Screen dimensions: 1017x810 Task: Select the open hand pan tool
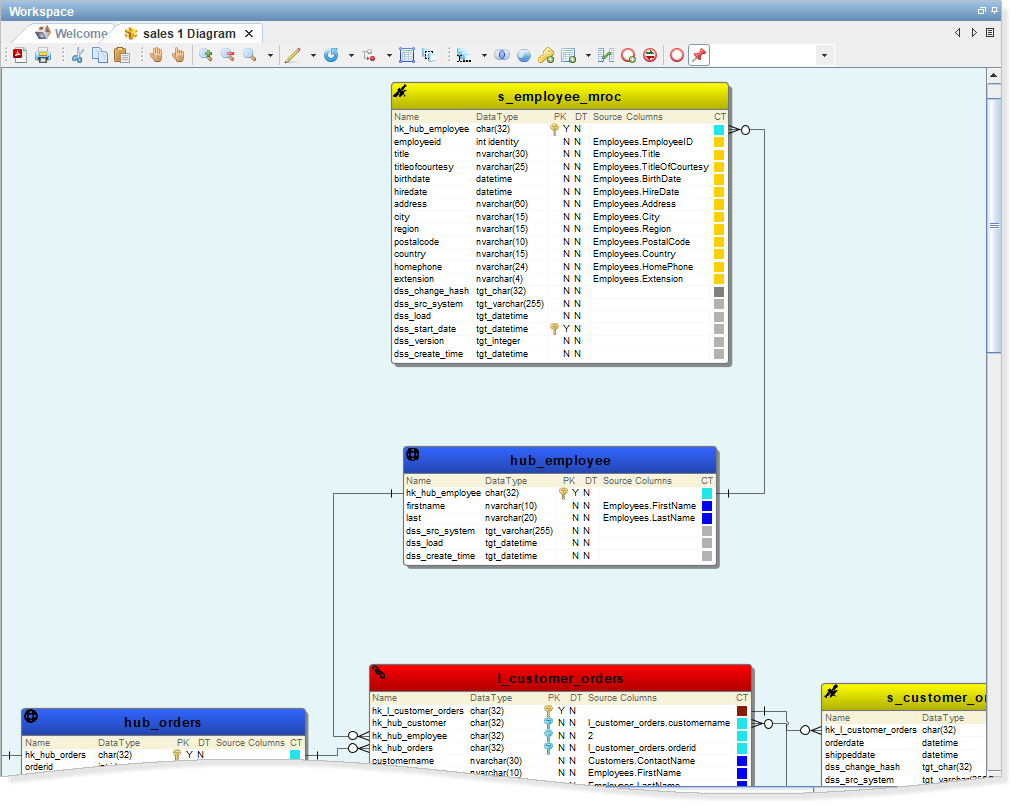156,56
